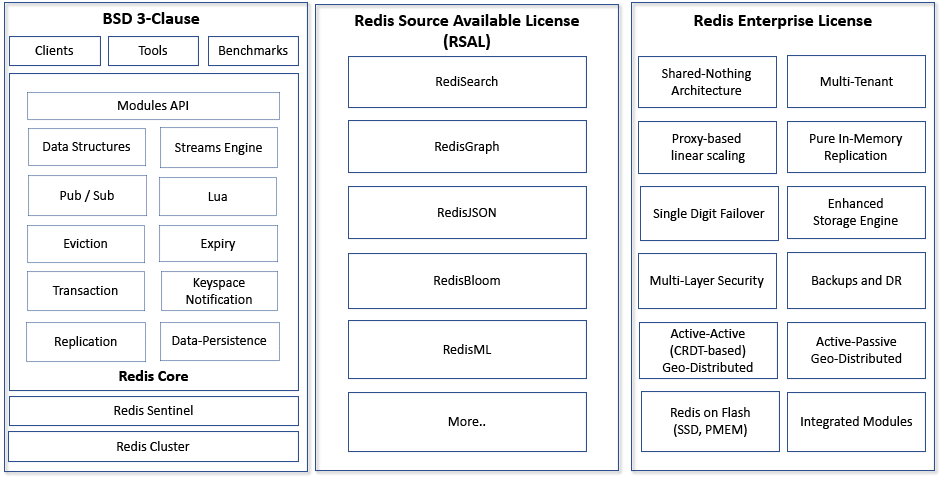Select the RediSearch box

pyautogui.click(x=467, y=82)
